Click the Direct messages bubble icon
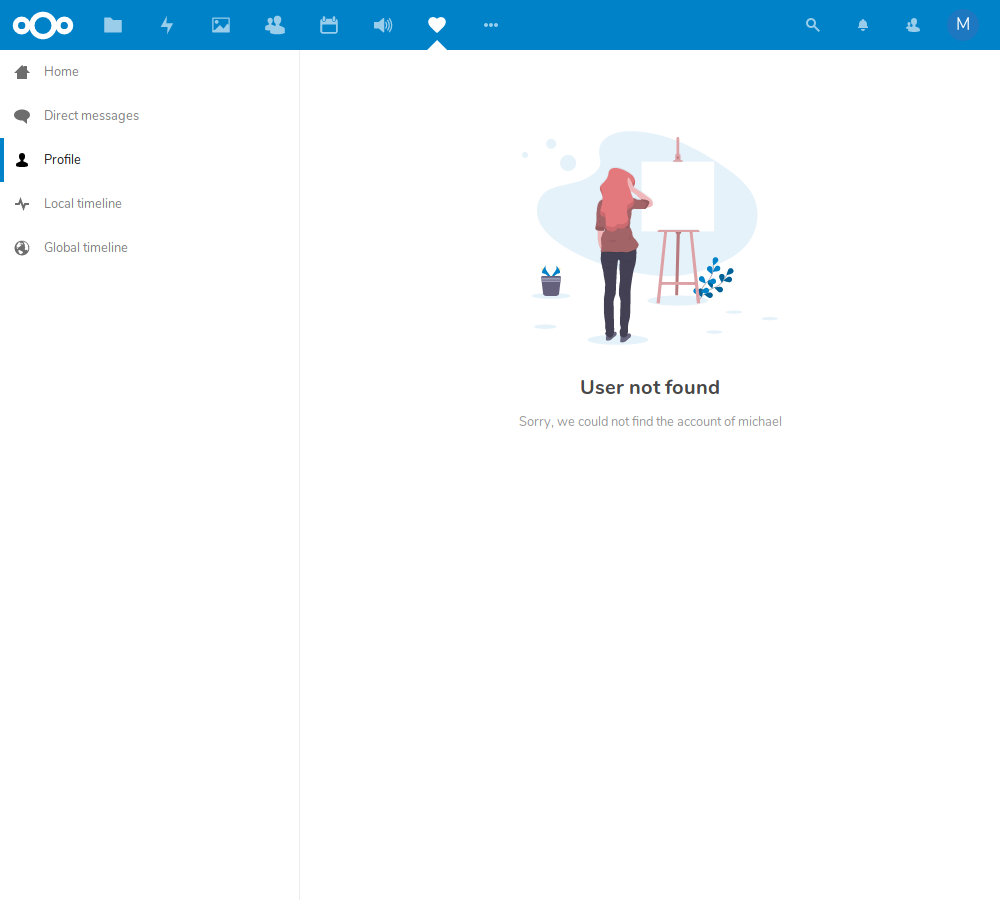The height and width of the screenshot is (900, 1000). [22, 115]
